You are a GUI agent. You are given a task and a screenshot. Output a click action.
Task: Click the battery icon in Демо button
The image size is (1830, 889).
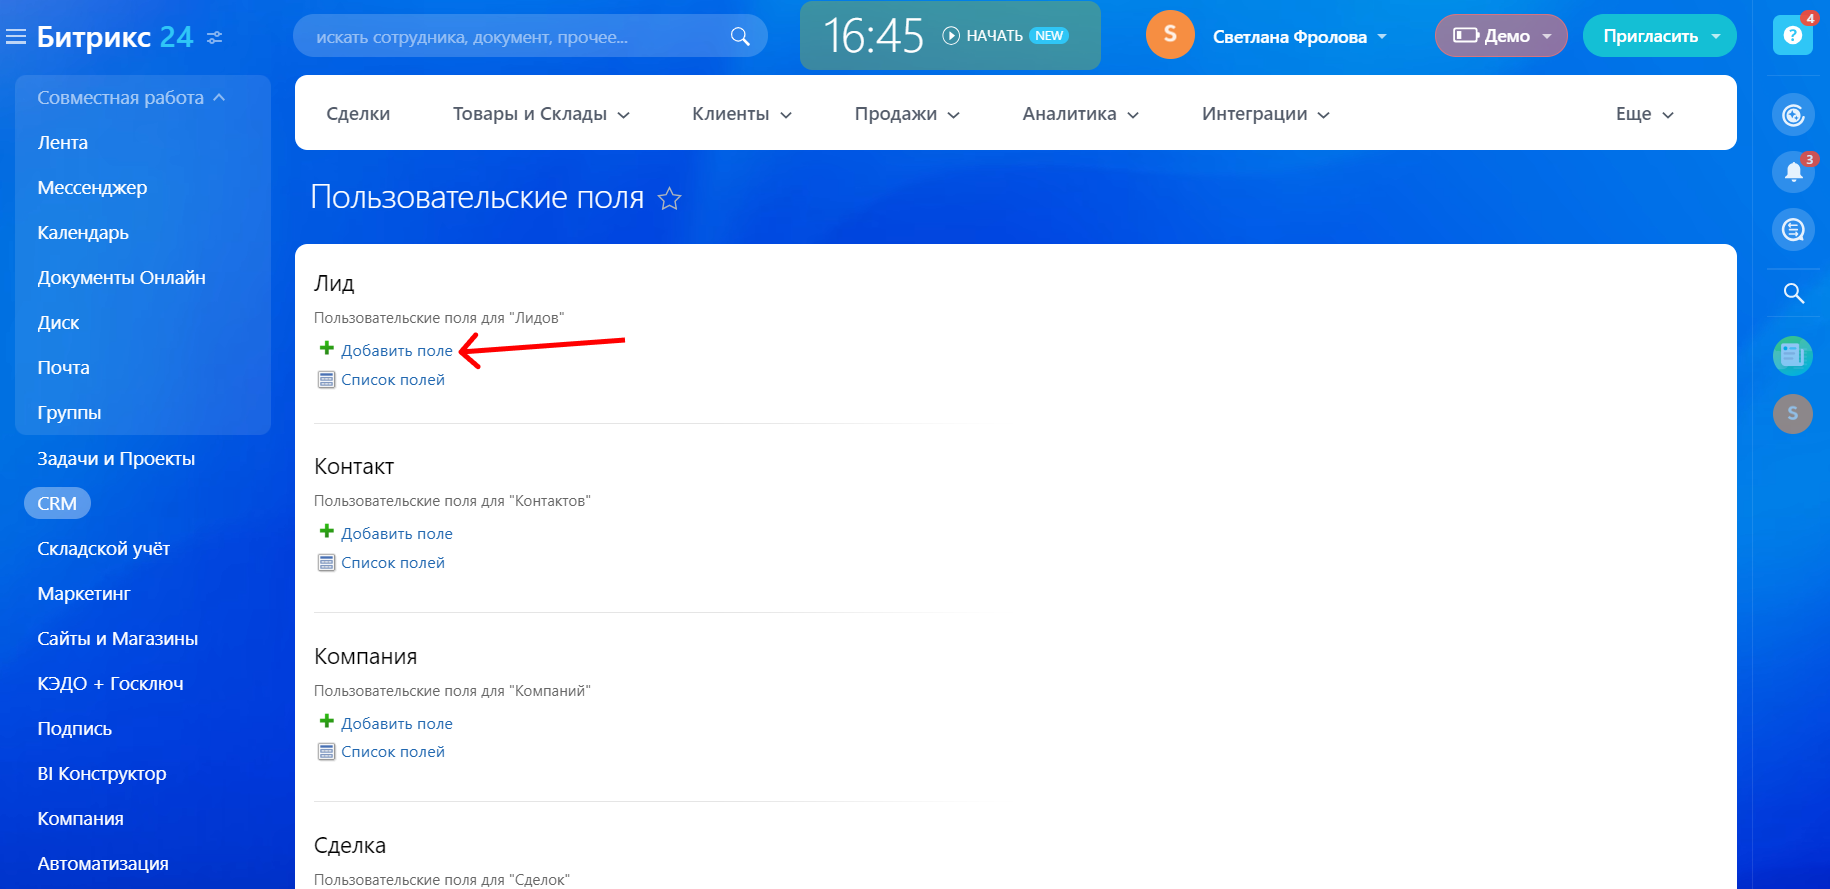(x=1466, y=35)
